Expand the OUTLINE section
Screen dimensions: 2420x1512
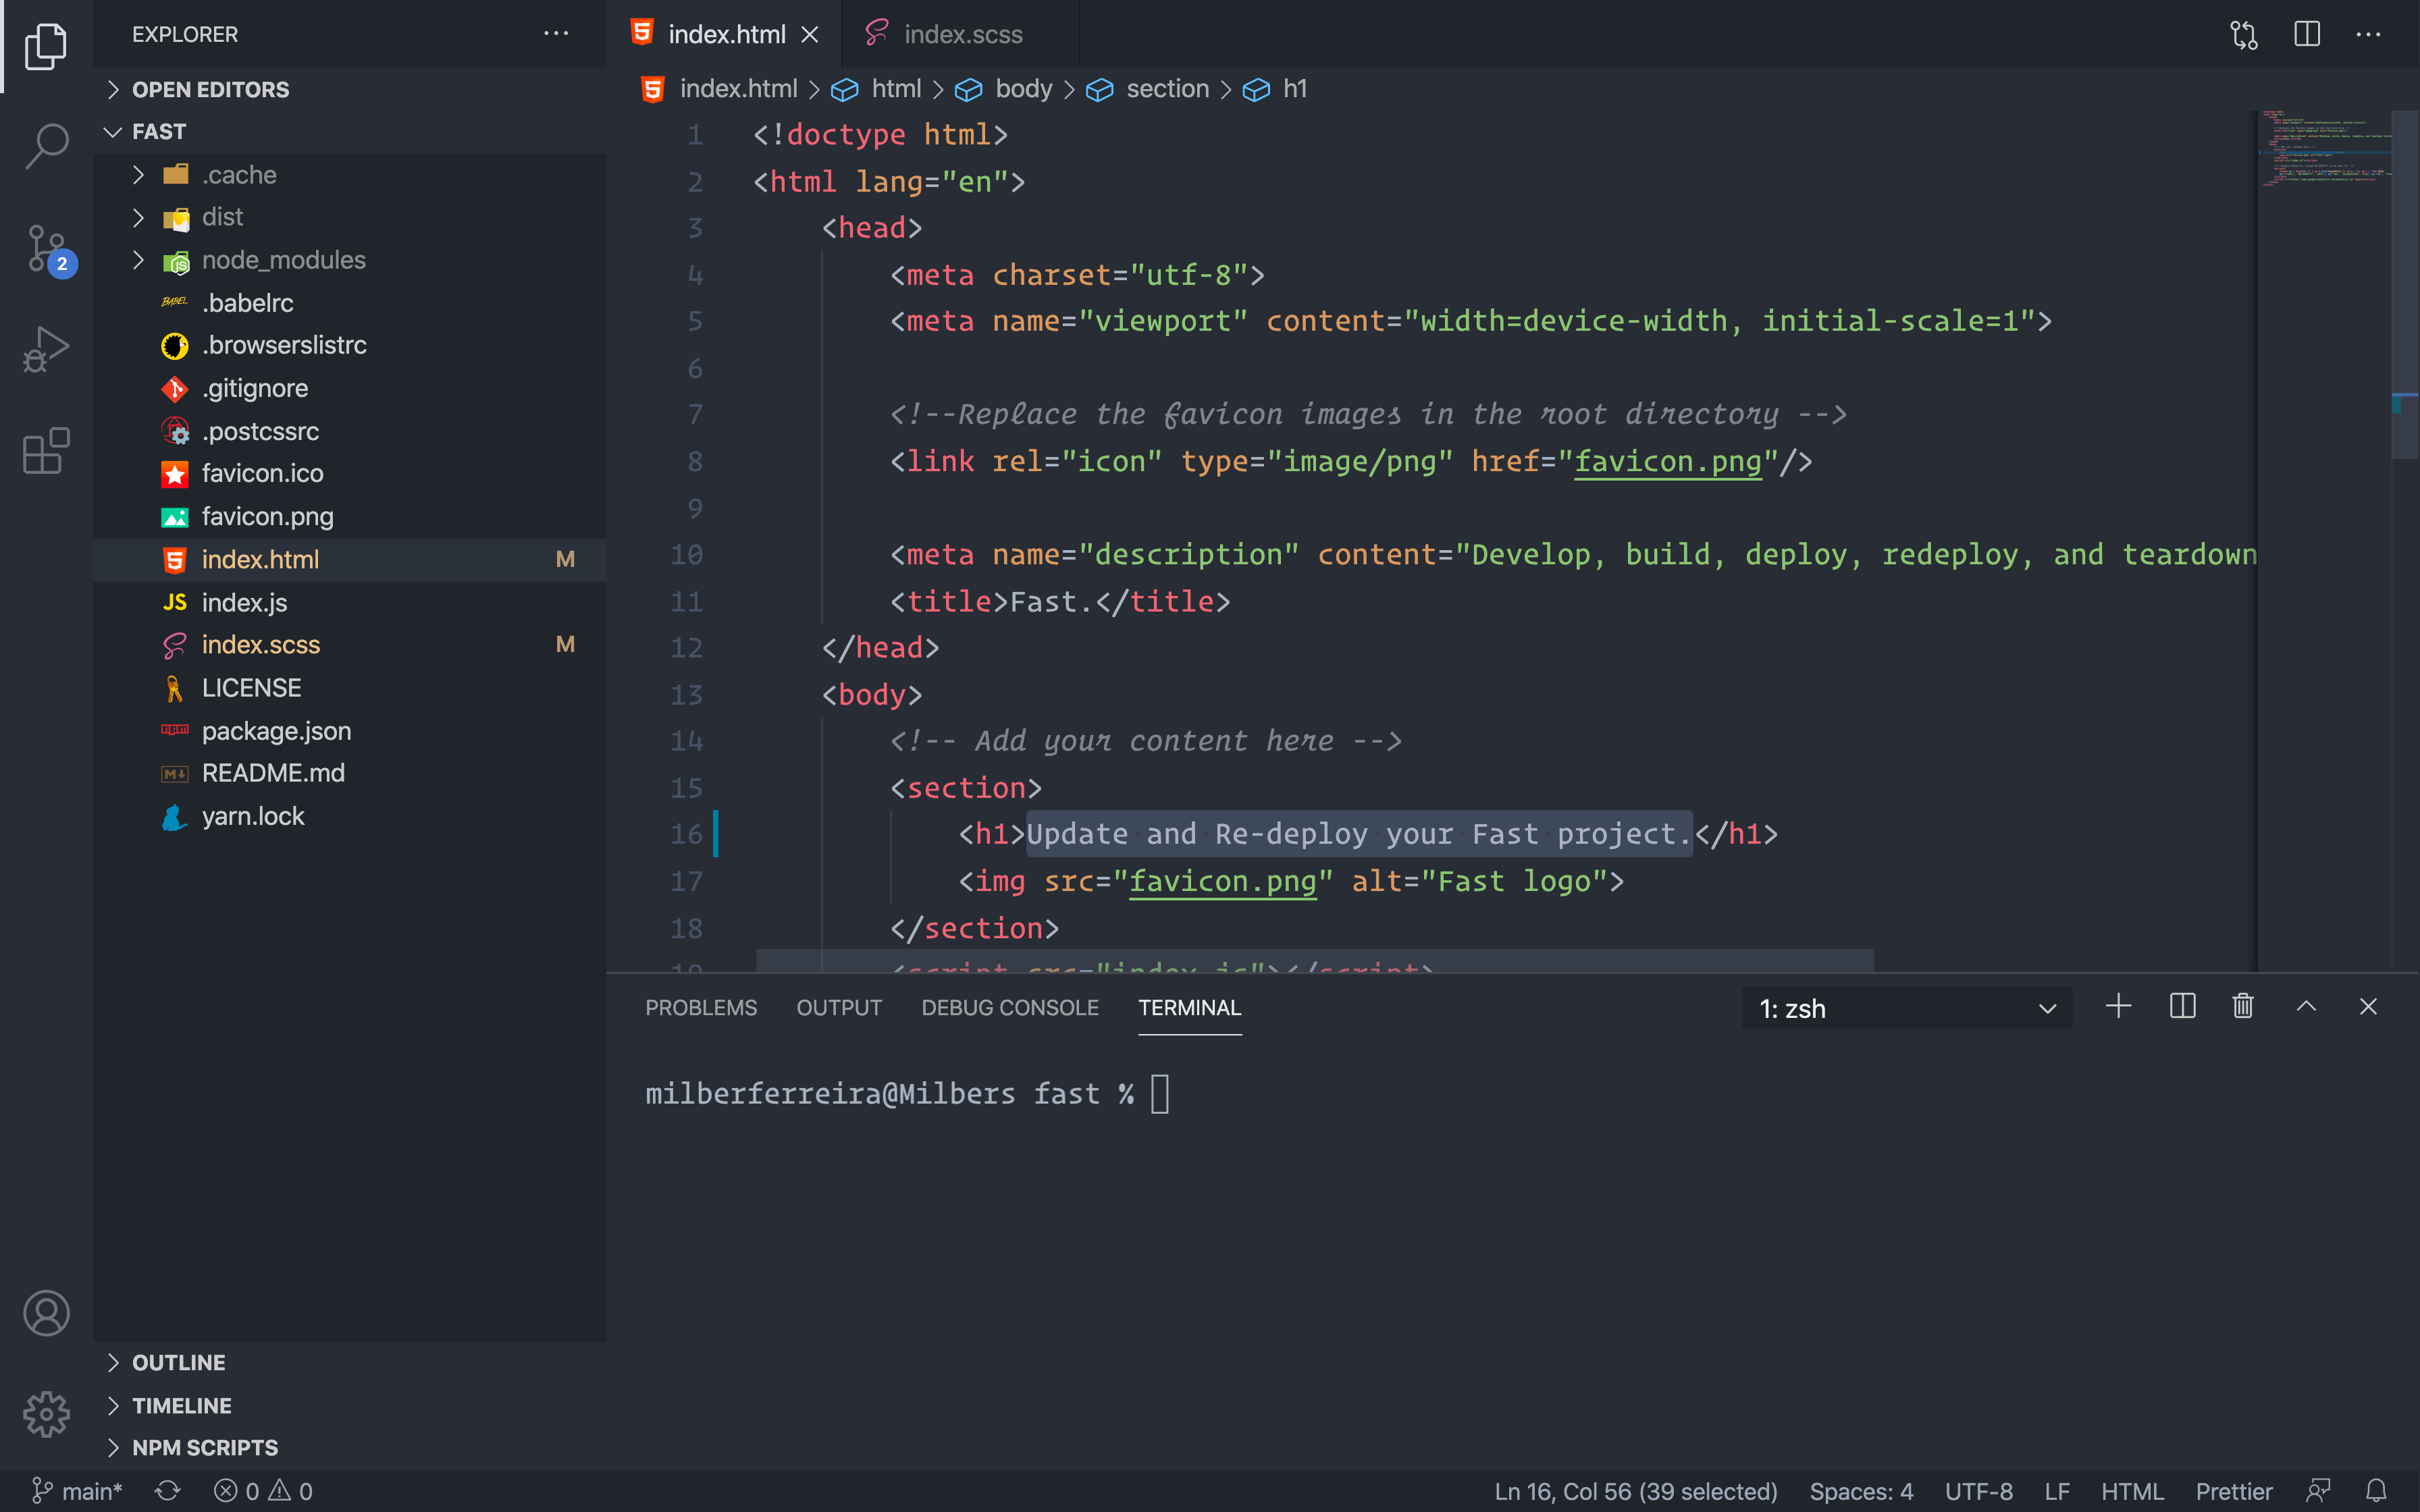tap(178, 1362)
